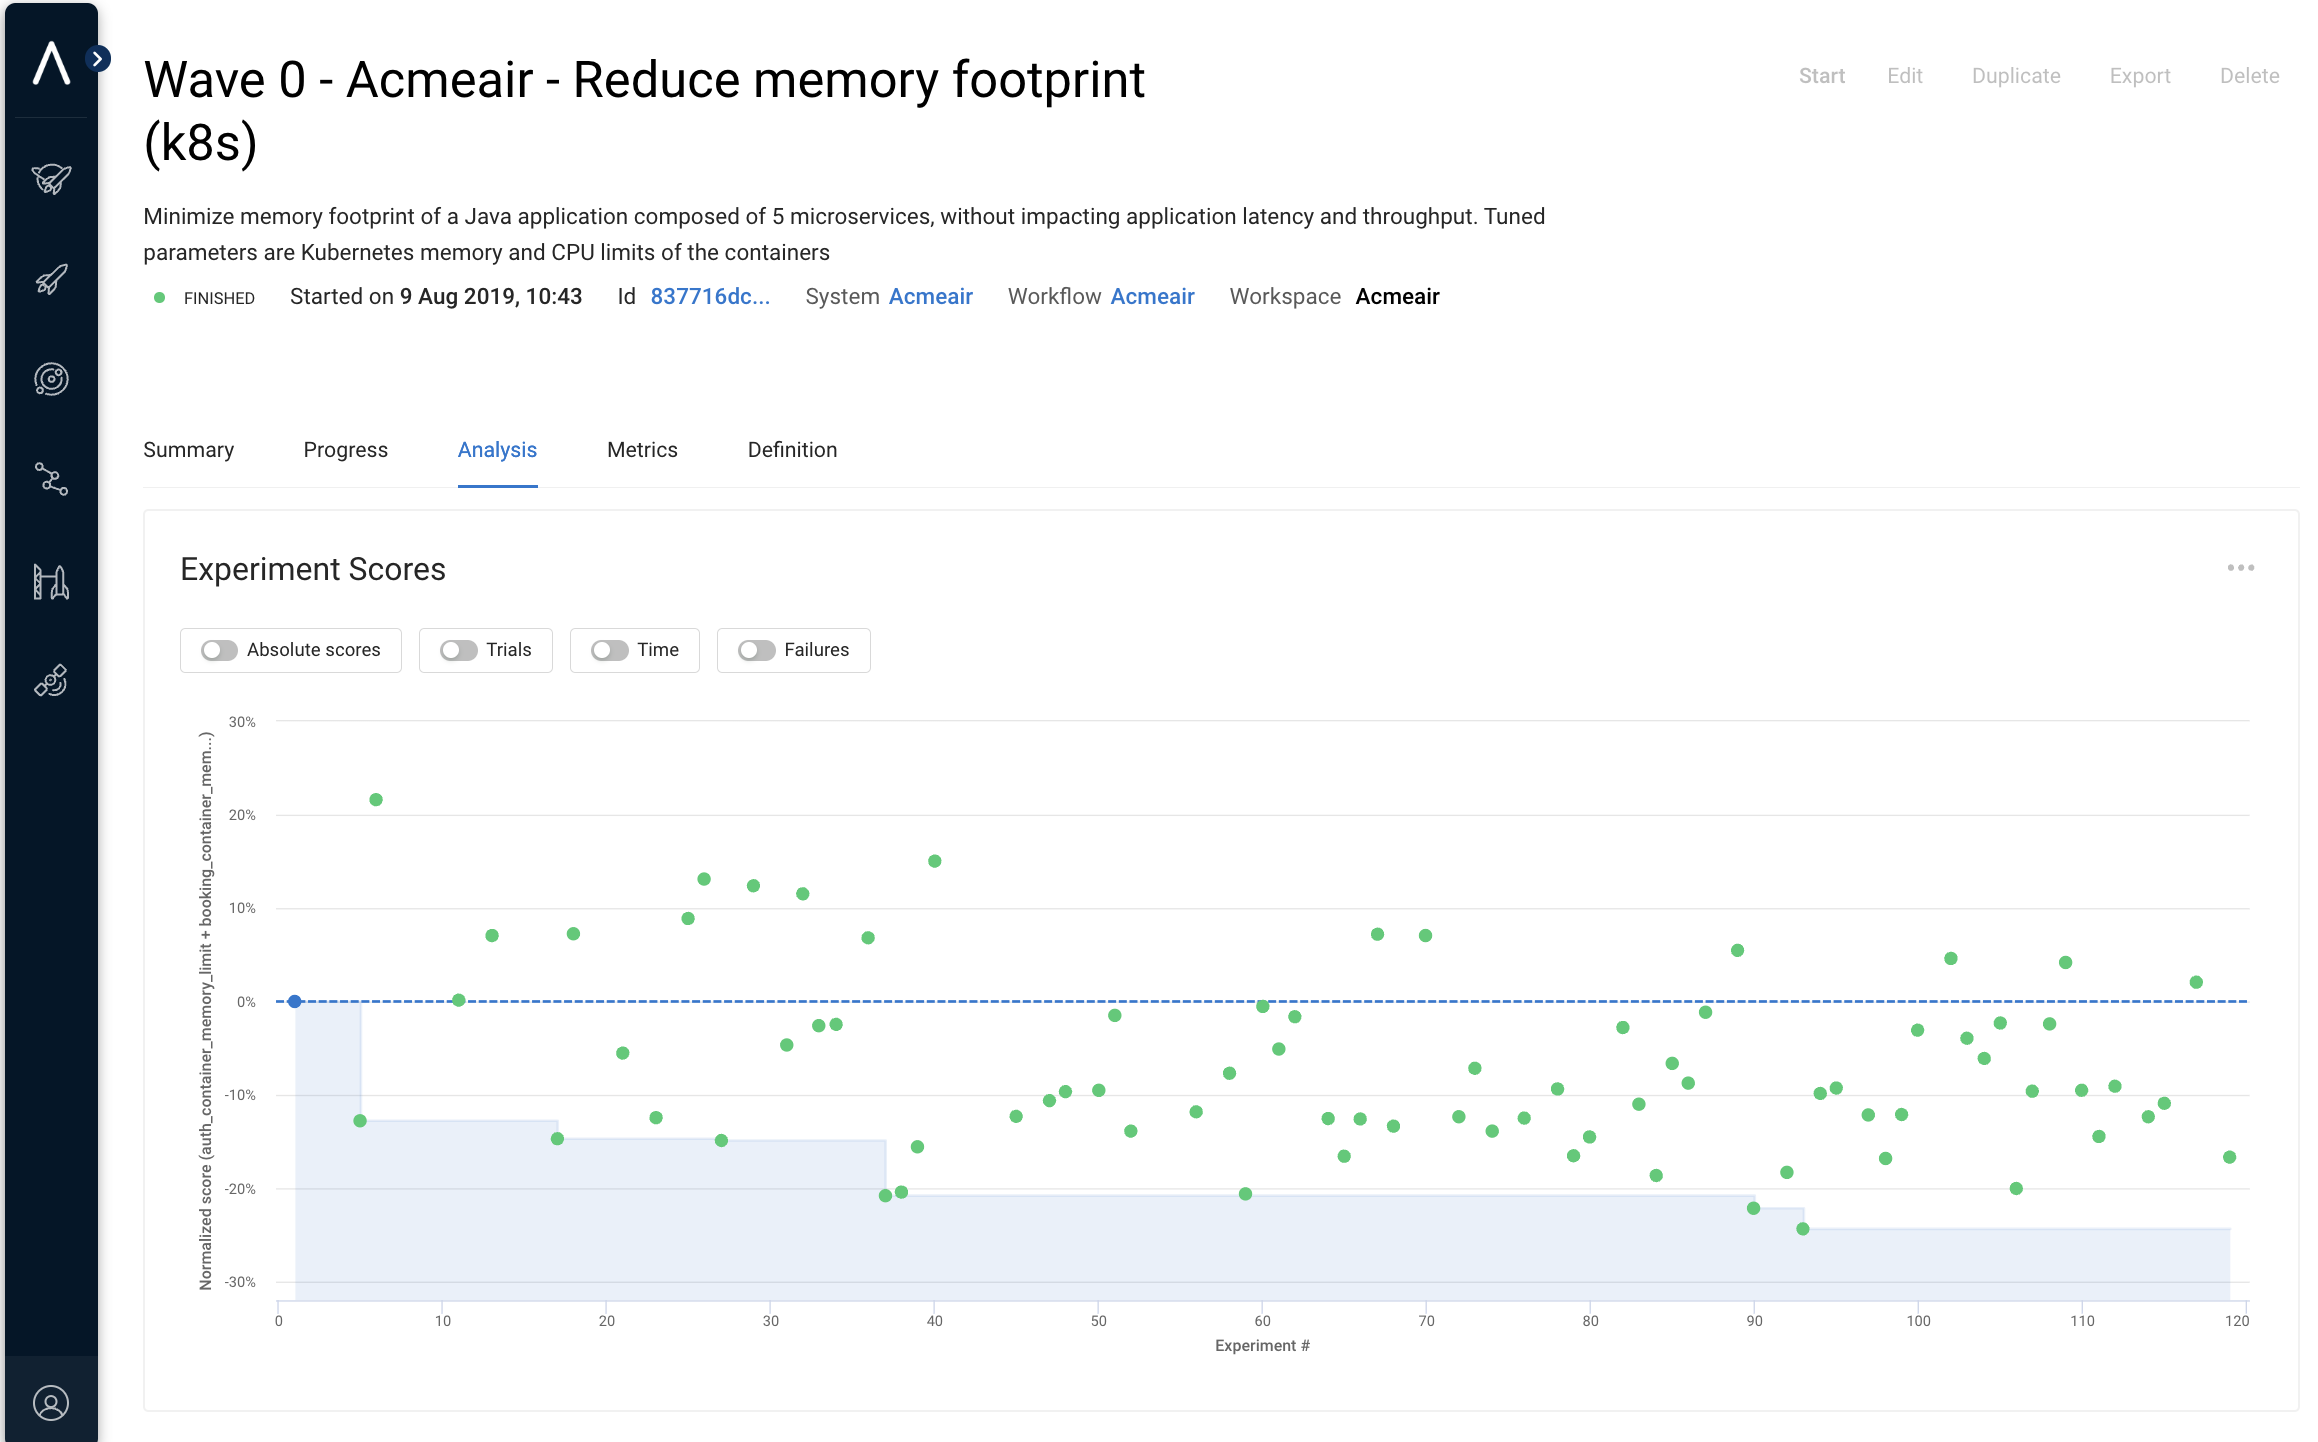
Task: Turn on the Trials toggle
Action: (x=459, y=650)
